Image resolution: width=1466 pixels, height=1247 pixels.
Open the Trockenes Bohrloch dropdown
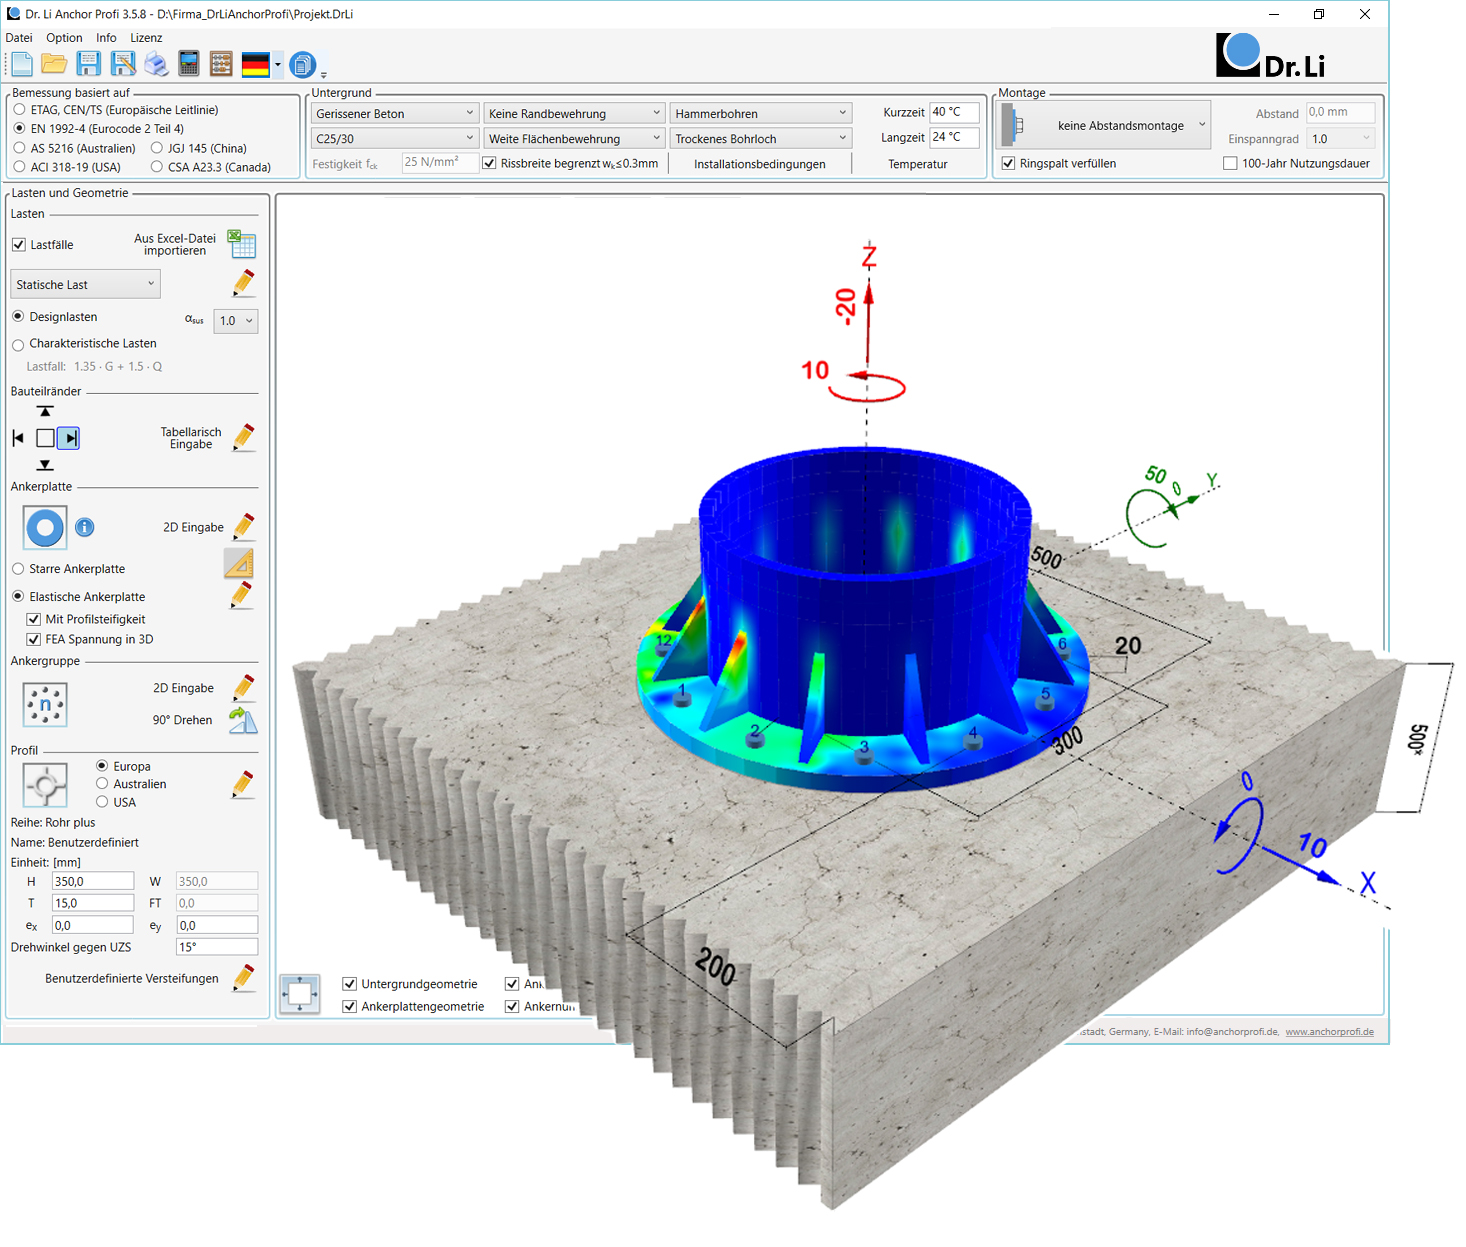761,138
